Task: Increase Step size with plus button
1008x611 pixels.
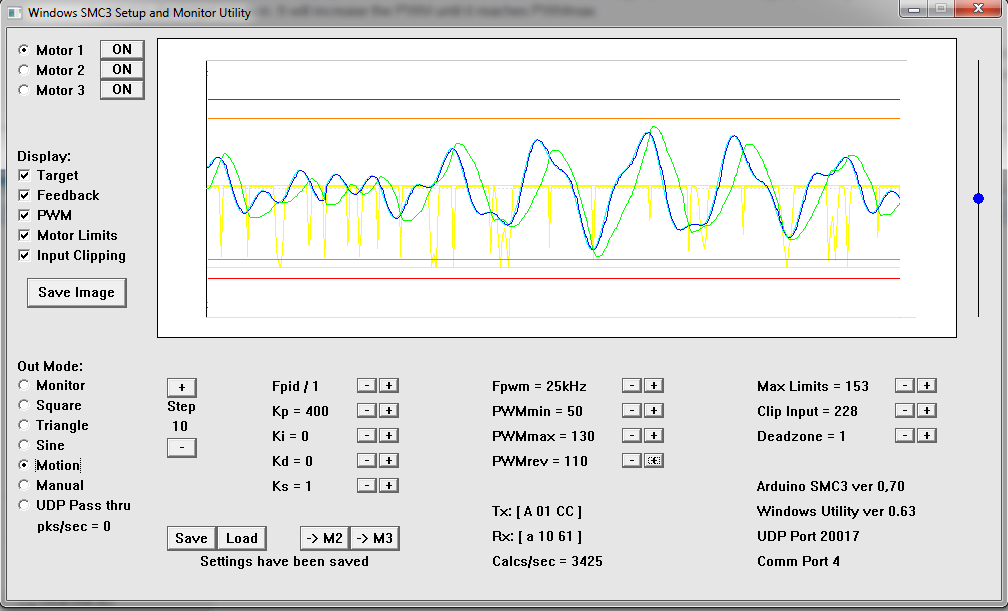Action: tap(181, 388)
